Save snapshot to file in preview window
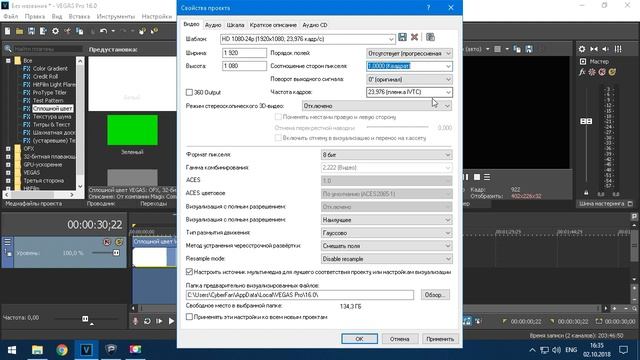The height and width of the screenshot is (360, 640). [529, 49]
